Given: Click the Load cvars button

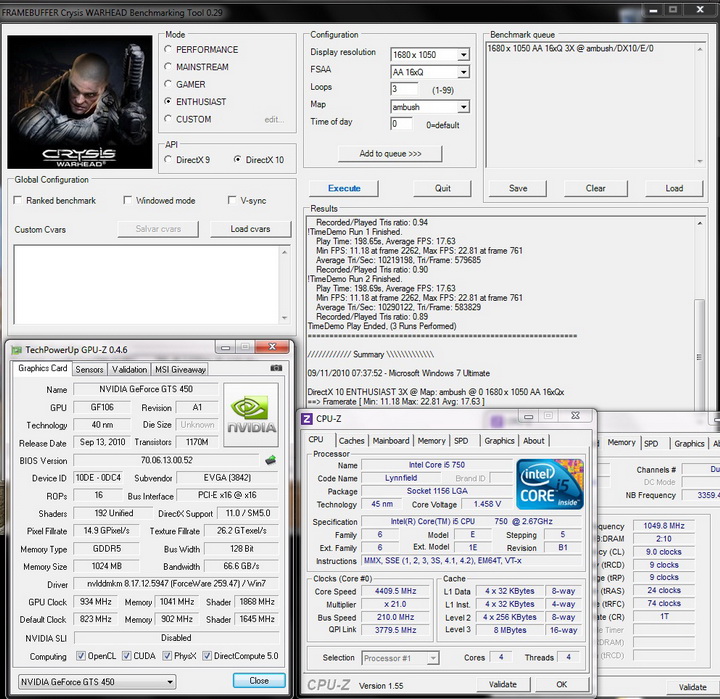Looking at the screenshot, I should (250, 229).
